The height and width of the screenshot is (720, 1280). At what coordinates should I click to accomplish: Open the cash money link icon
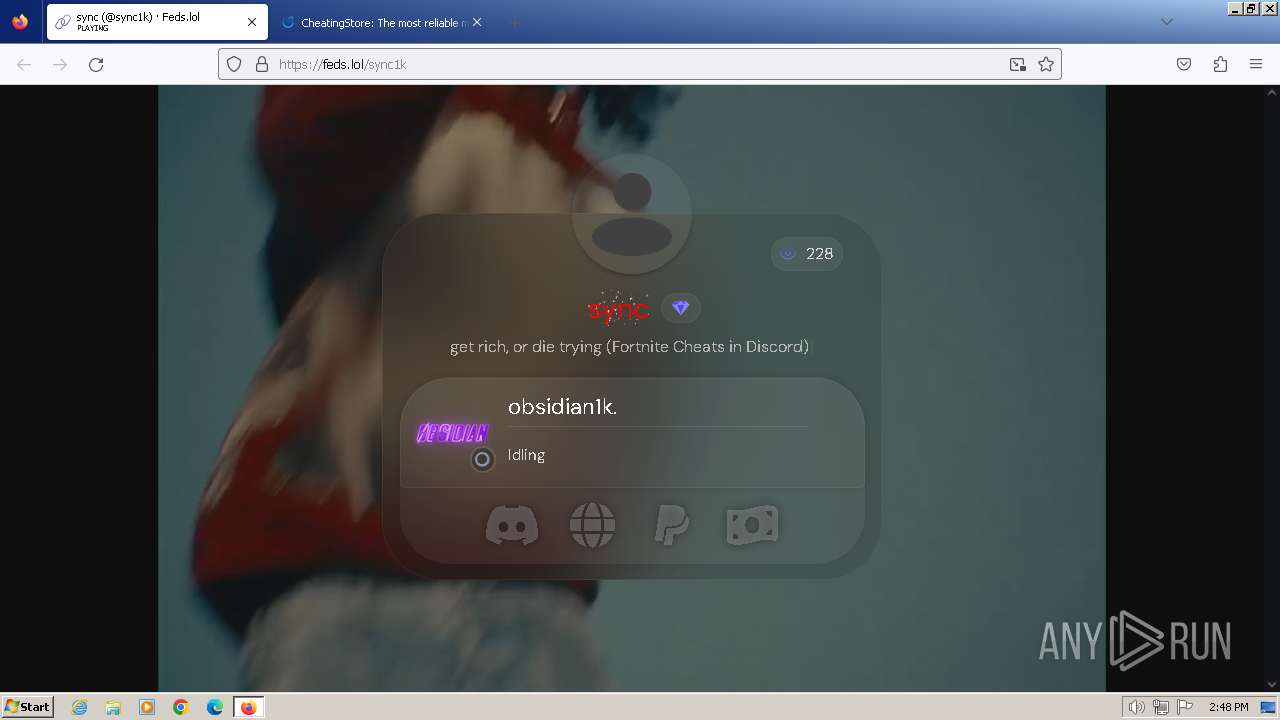tap(752, 525)
